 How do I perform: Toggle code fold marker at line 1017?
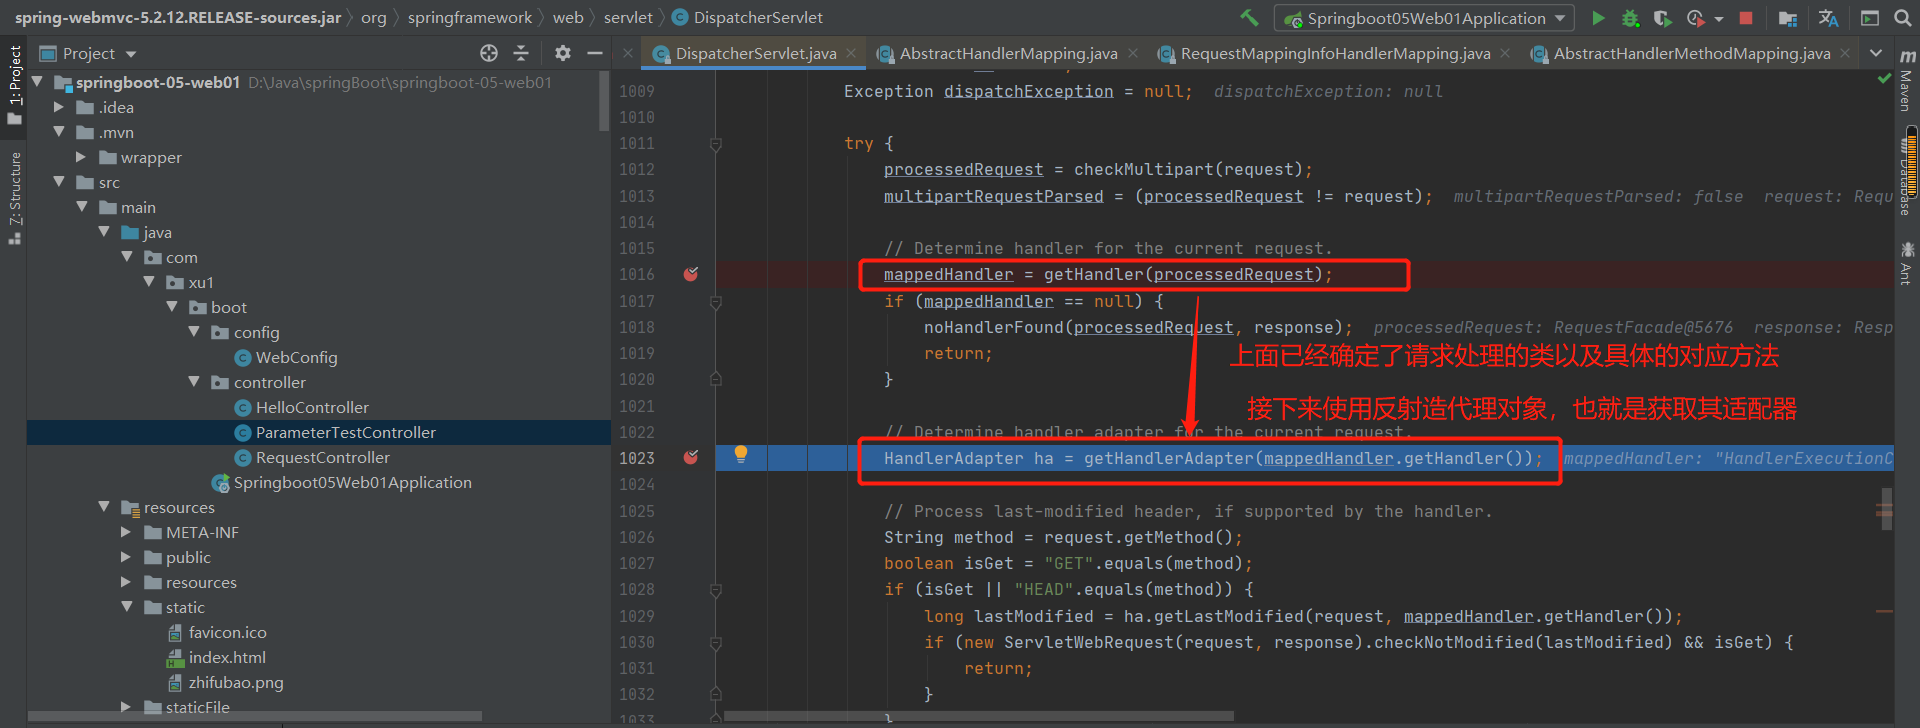click(x=716, y=301)
